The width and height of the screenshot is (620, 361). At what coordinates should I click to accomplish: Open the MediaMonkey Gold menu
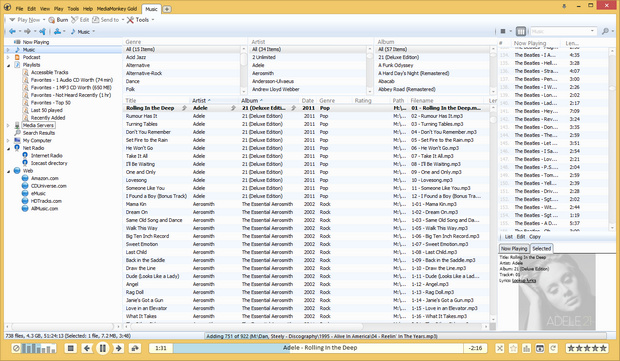(x=117, y=8)
